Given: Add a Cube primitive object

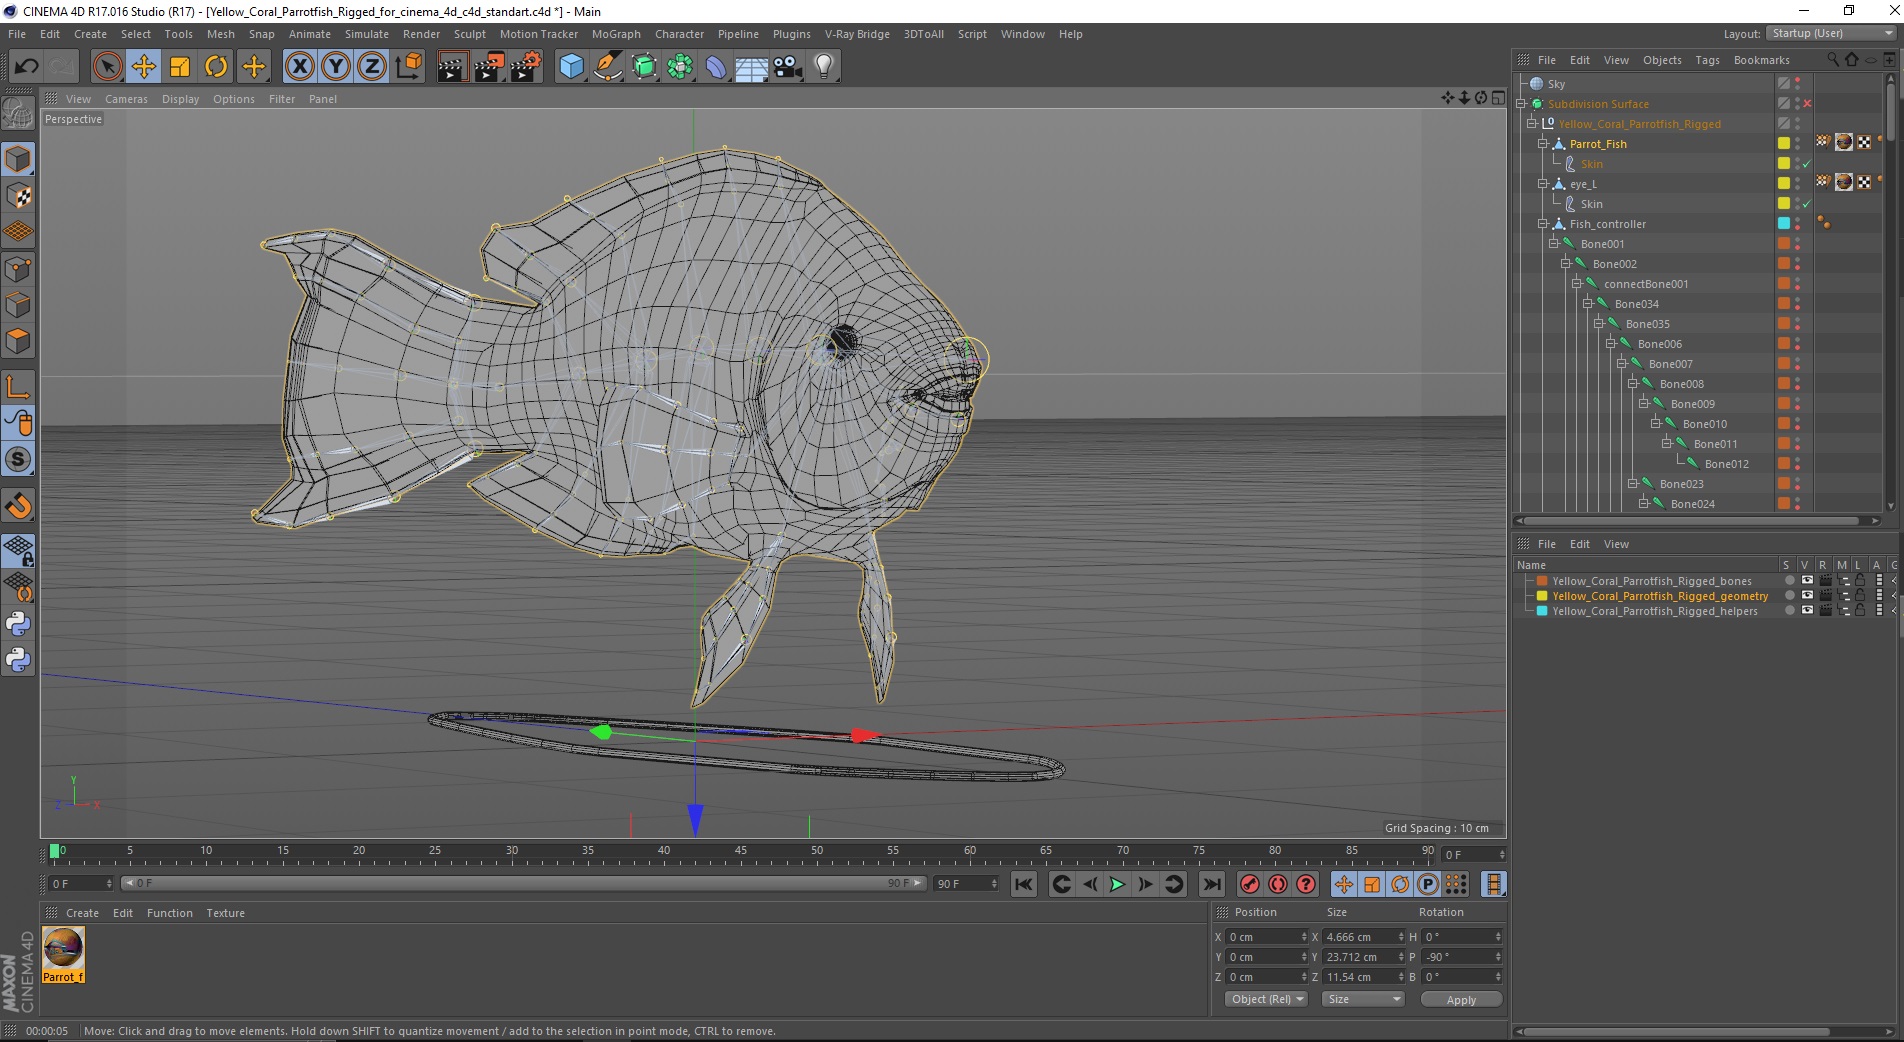Looking at the screenshot, I should point(571,67).
